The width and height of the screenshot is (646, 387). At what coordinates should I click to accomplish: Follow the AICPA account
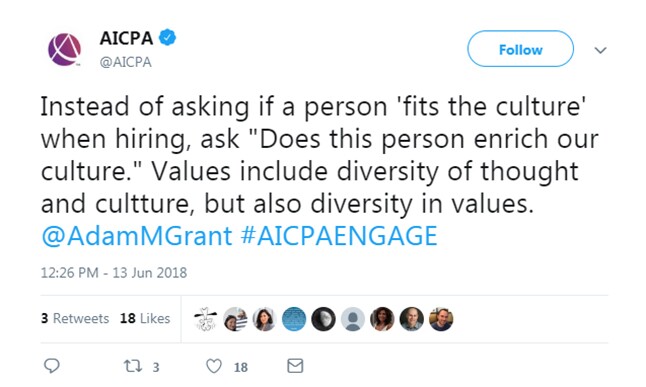click(x=520, y=49)
